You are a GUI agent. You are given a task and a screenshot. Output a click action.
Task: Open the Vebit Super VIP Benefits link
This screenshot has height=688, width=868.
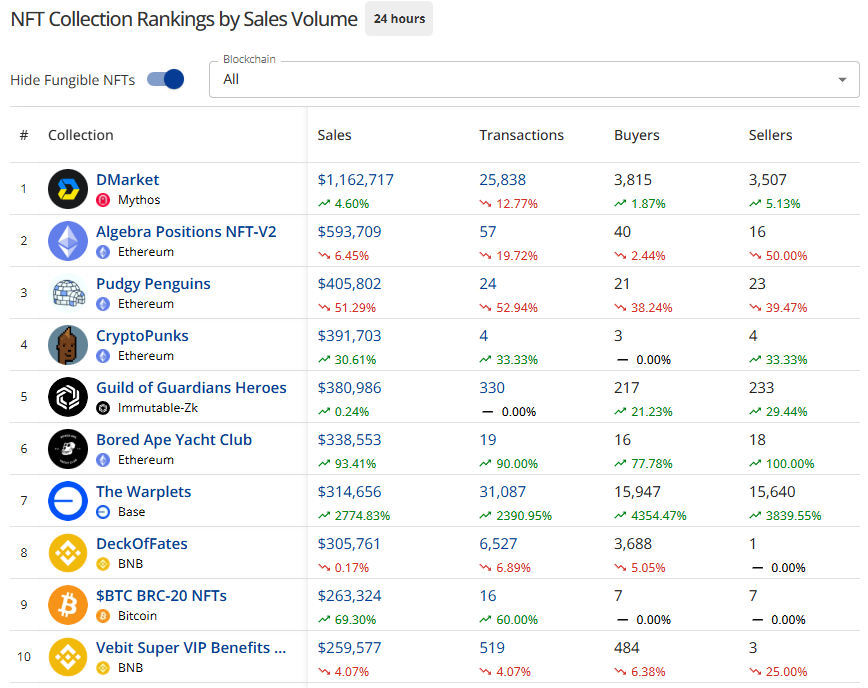(190, 648)
